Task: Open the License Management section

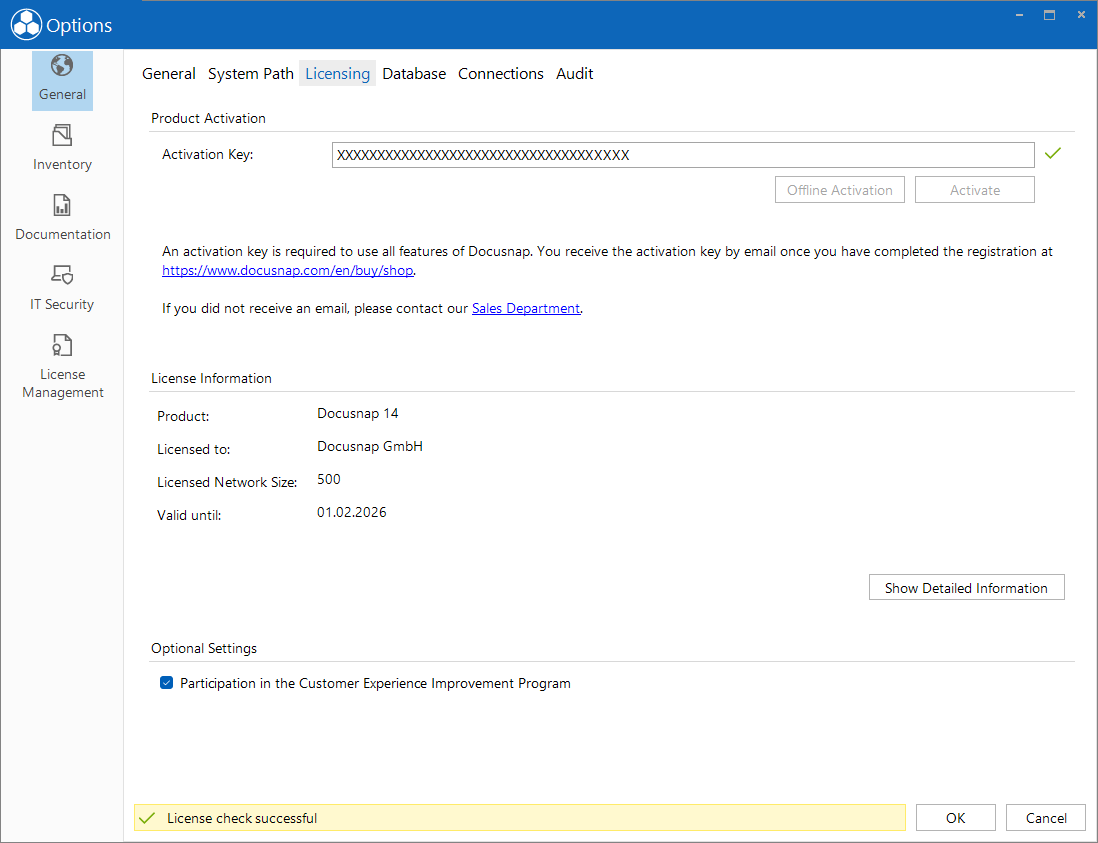Action: click(x=62, y=367)
